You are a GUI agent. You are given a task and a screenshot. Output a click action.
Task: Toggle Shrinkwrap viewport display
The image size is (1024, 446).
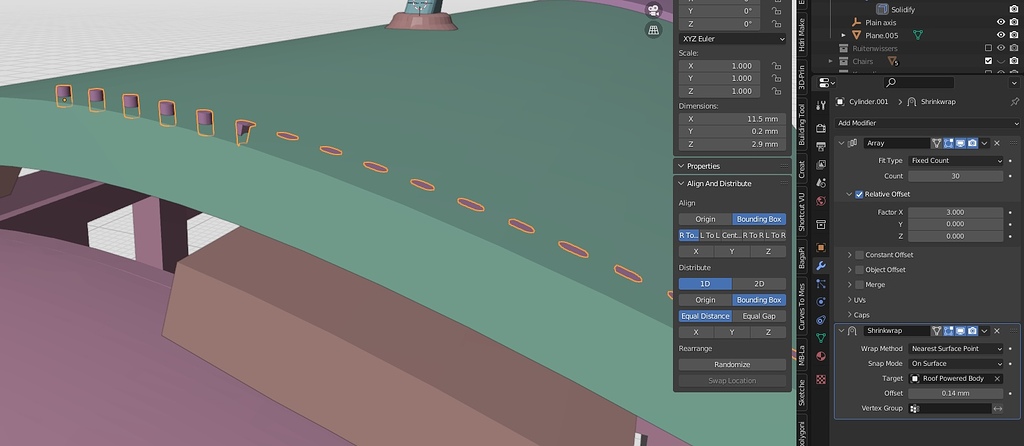click(960, 331)
